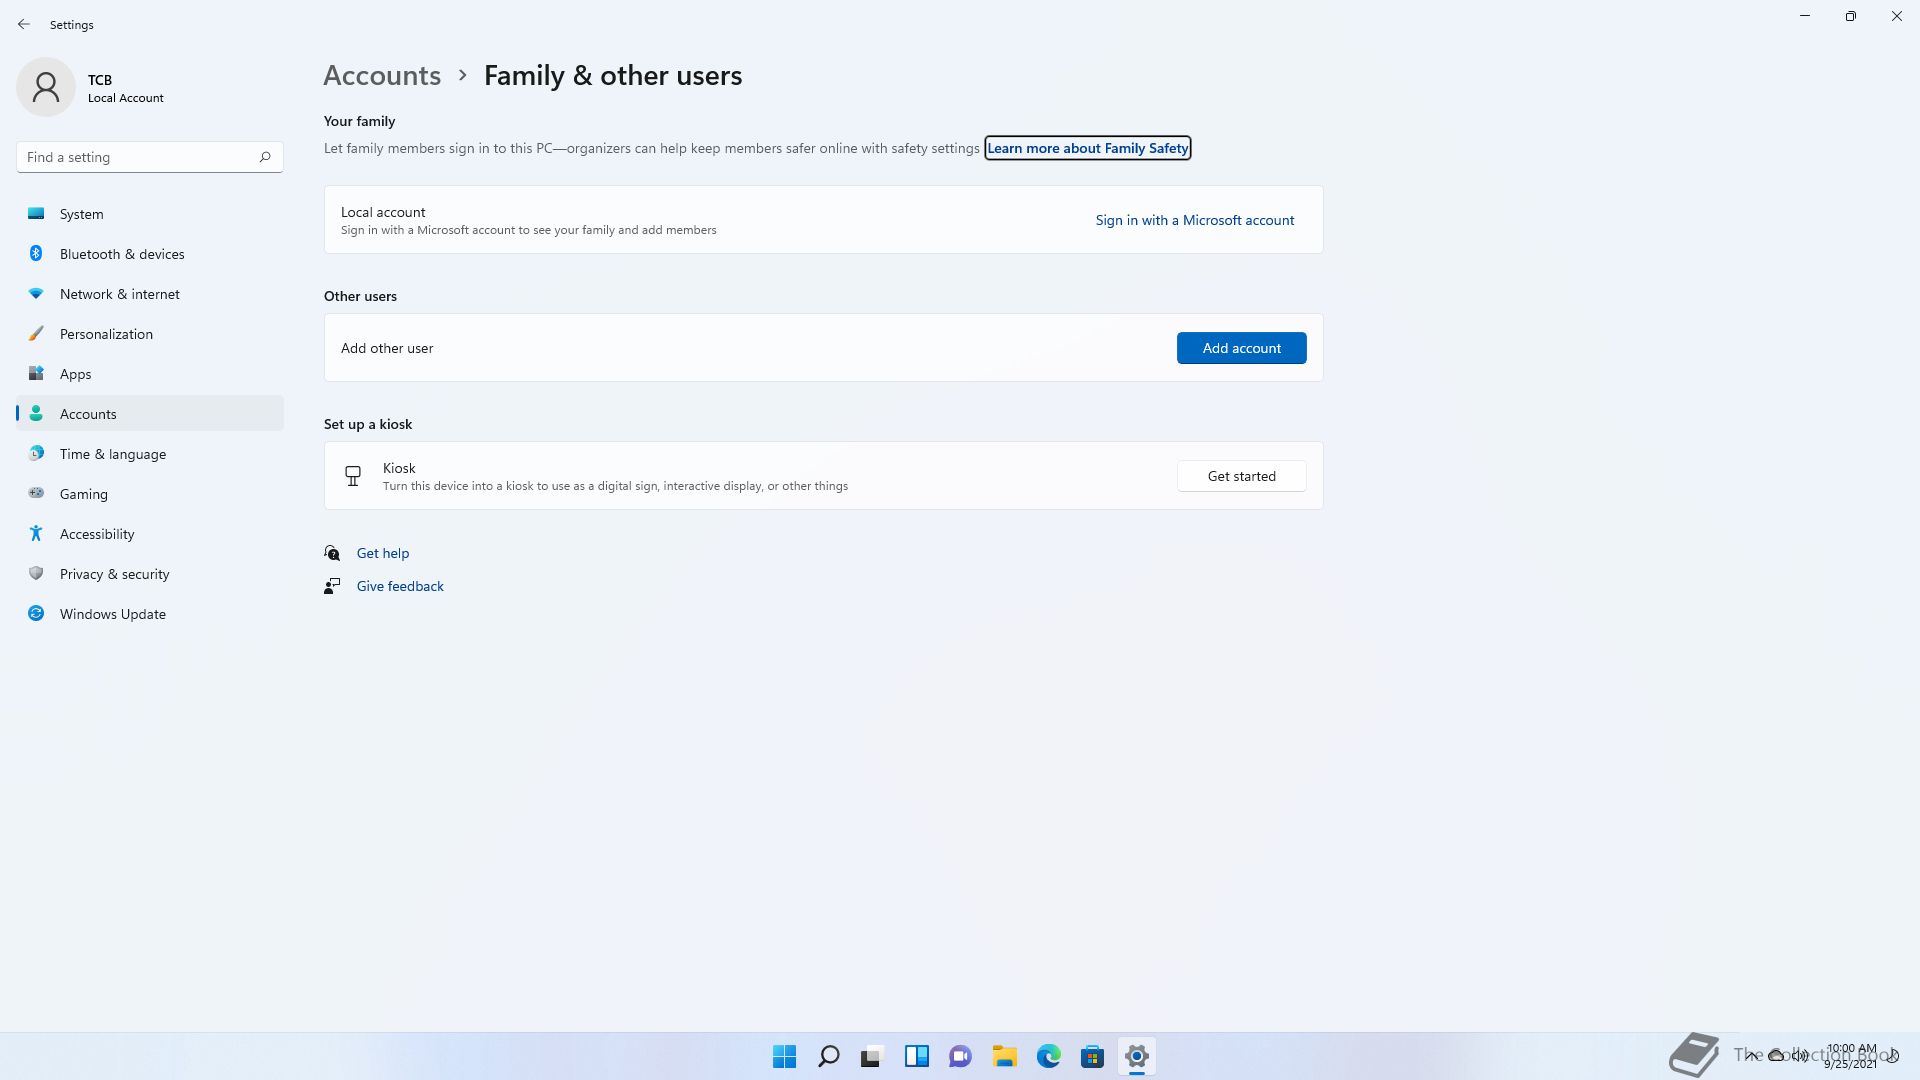Click the Windows Update sync icon

click(36, 613)
